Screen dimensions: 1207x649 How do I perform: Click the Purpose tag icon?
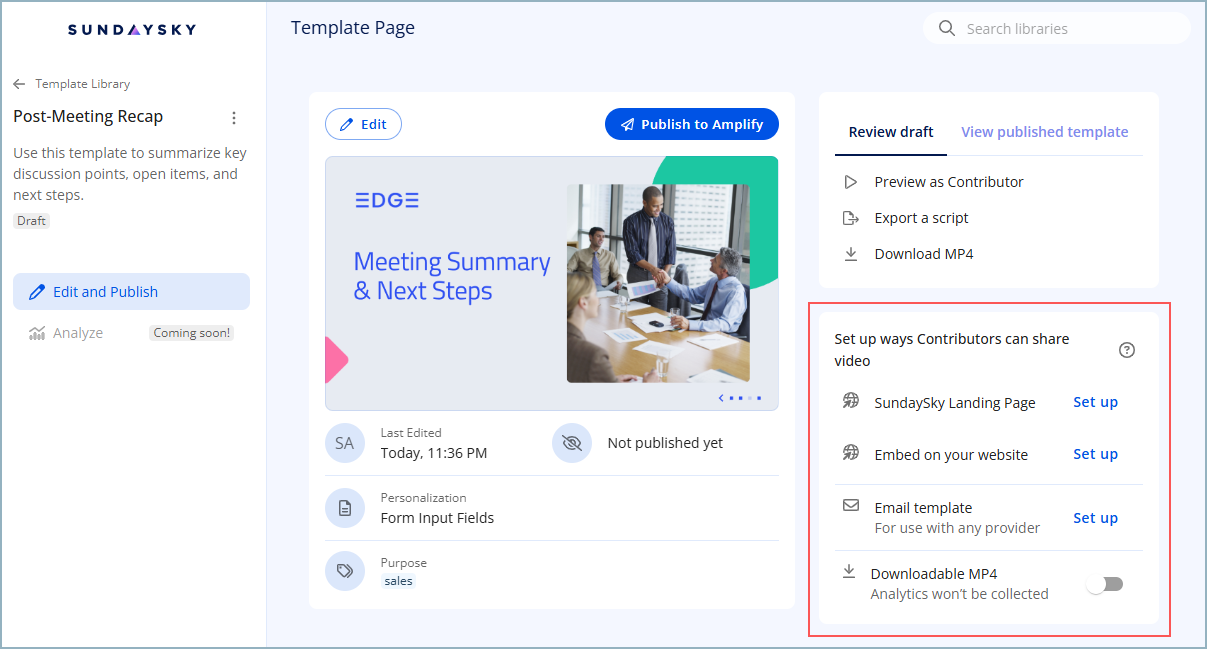(x=345, y=571)
